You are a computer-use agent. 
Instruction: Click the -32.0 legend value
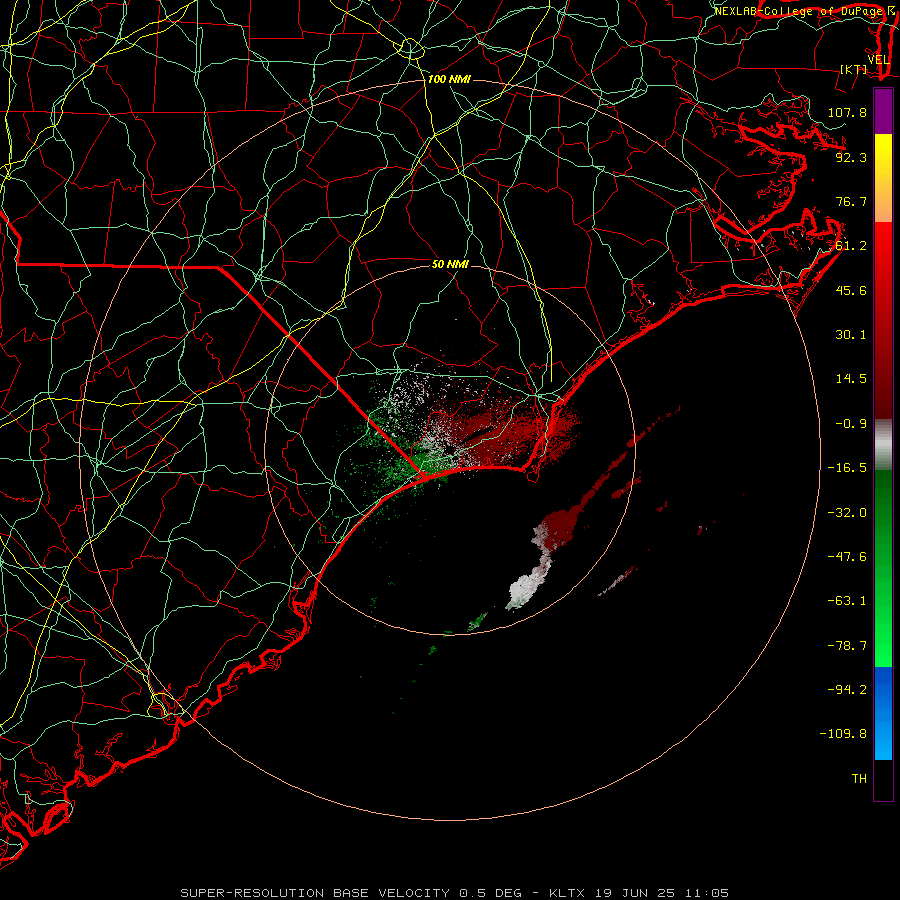(x=847, y=513)
